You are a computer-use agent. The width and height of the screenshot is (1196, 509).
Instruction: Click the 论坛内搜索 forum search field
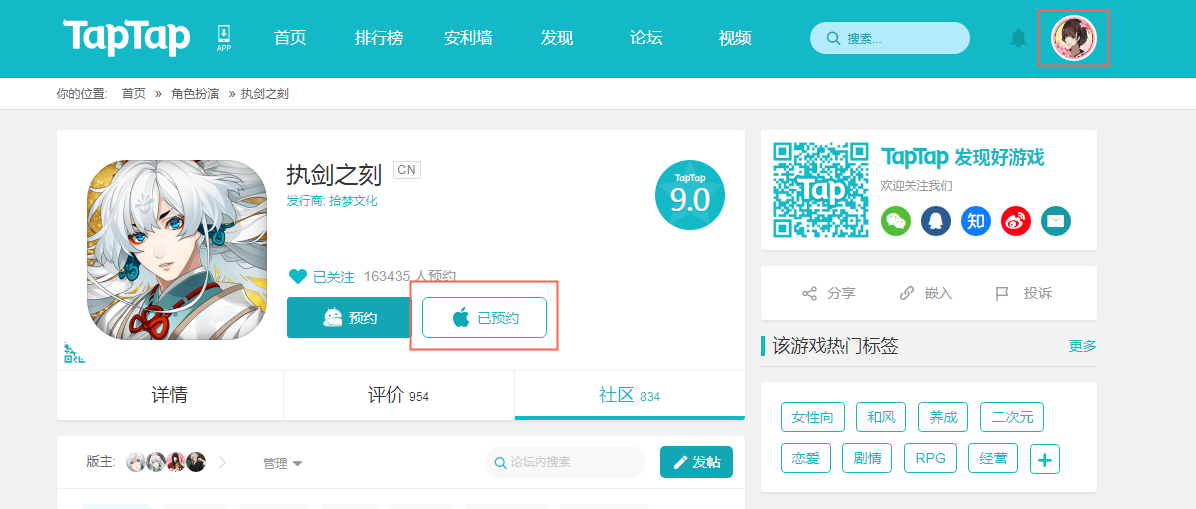tap(564, 462)
